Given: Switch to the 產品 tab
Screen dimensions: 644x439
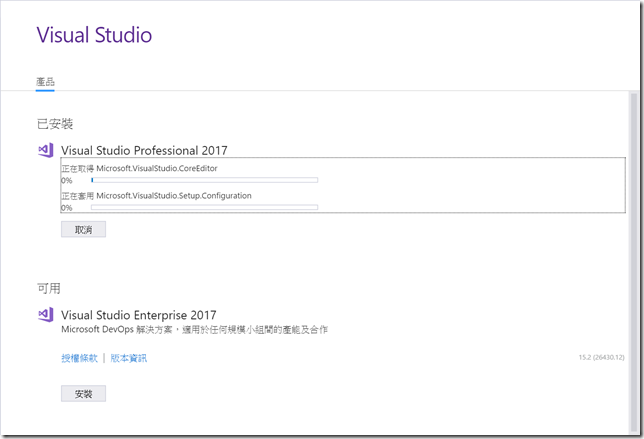Looking at the screenshot, I should pos(45,82).
